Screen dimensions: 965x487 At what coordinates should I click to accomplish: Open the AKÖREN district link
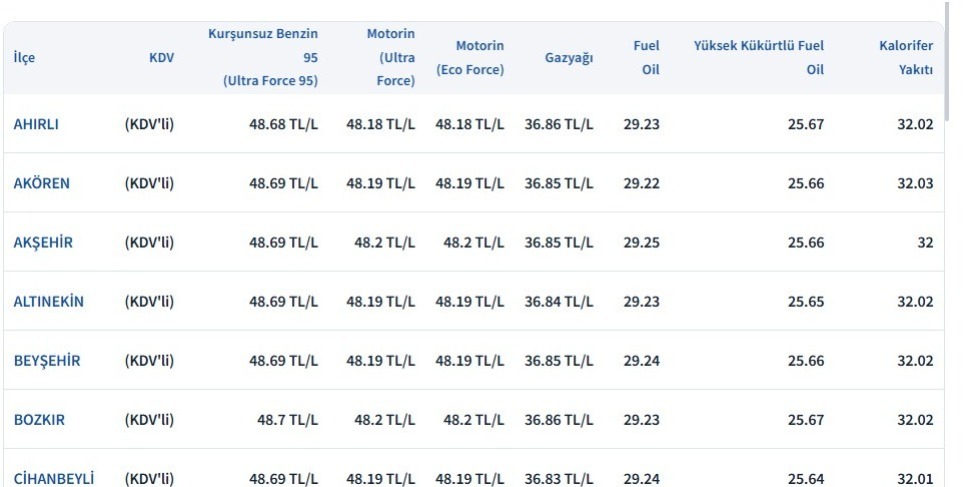41,183
